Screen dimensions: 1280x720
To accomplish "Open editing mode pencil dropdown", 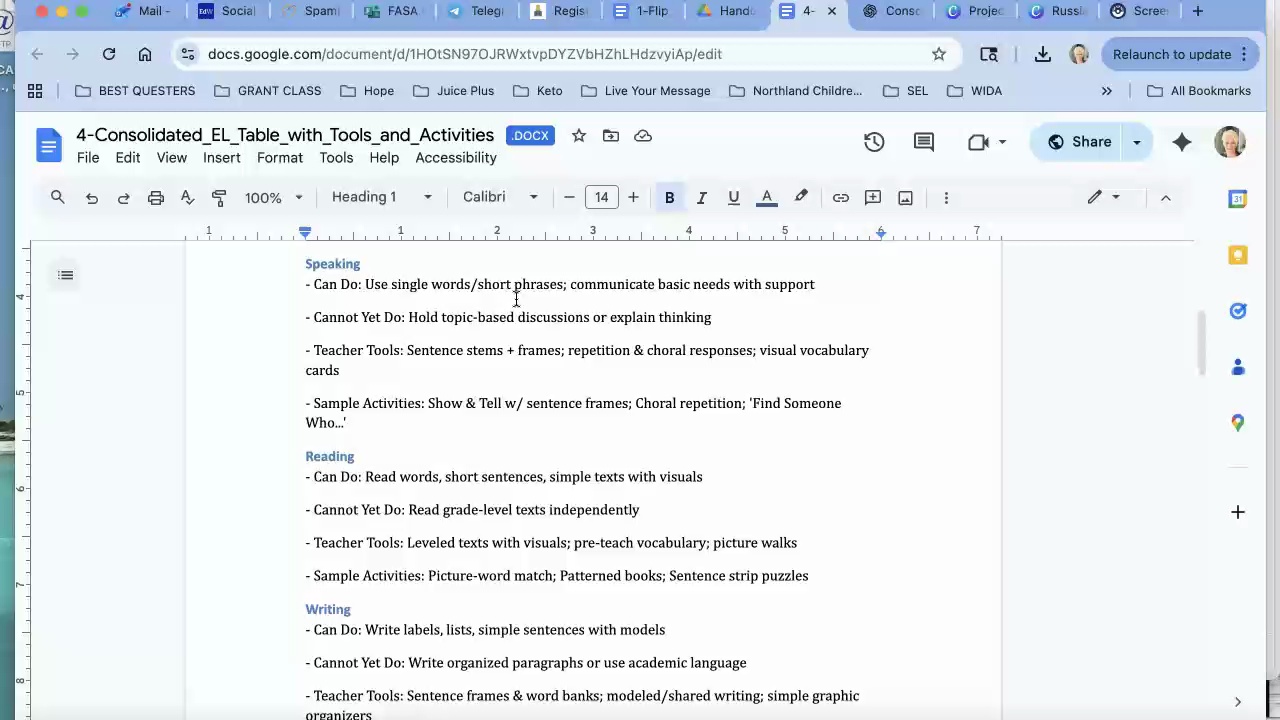I will click(1104, 198).
